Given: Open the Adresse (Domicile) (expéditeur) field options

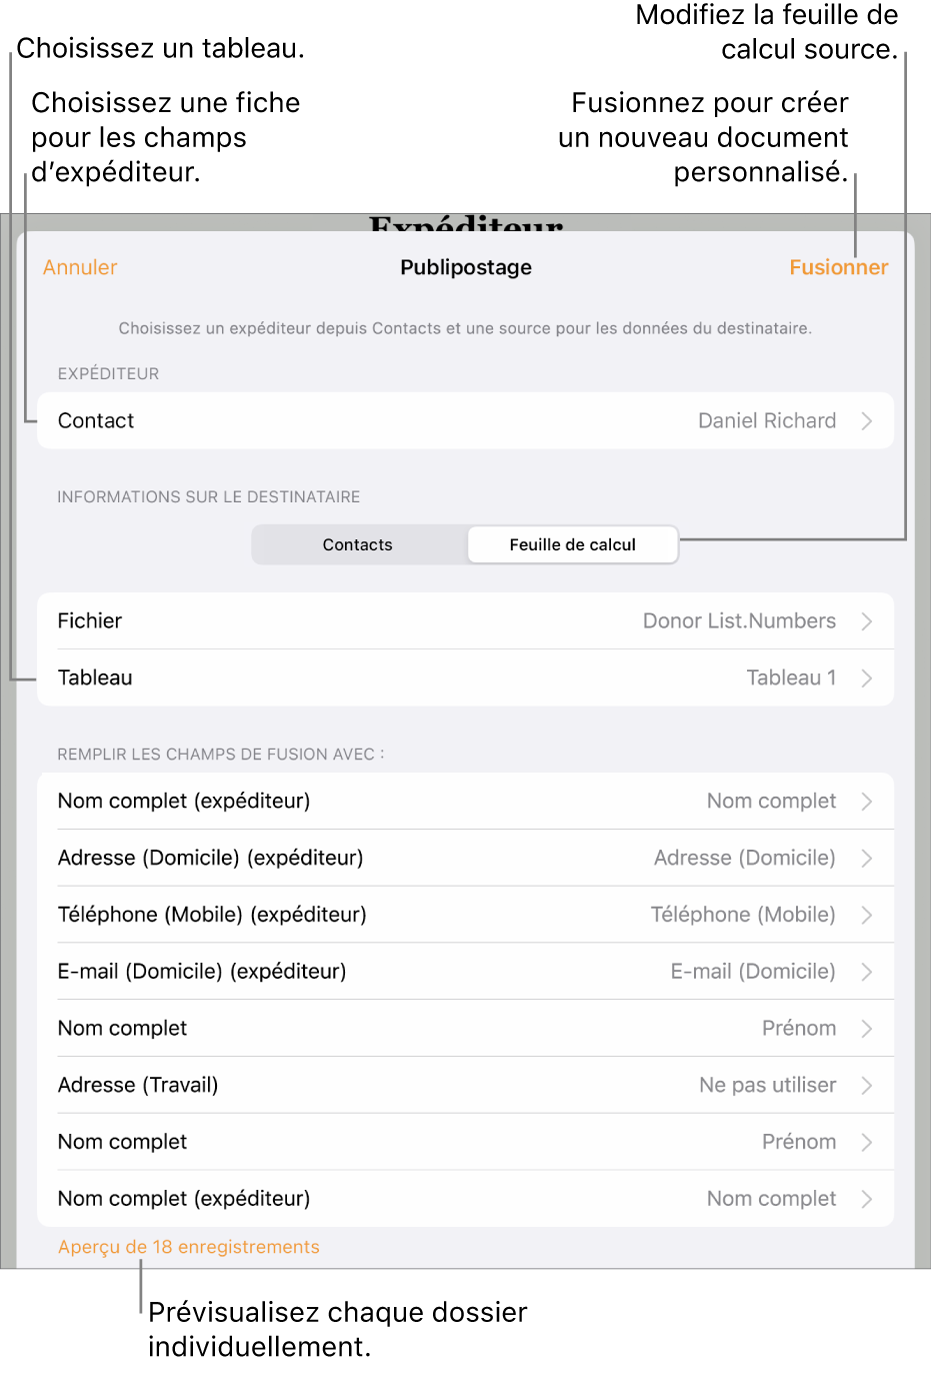Looking at the screenshot, I should (868, 857).
